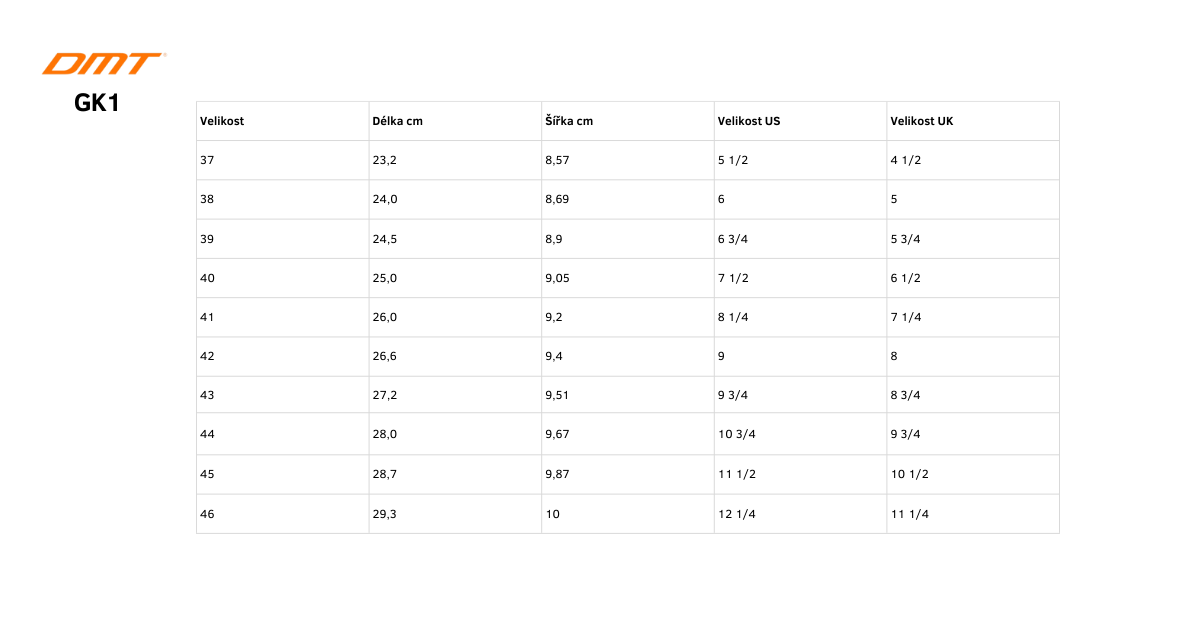The width and height of the screenshot is (1200, 628).
Task: Click the 29,3 length value
Action: 385,514
